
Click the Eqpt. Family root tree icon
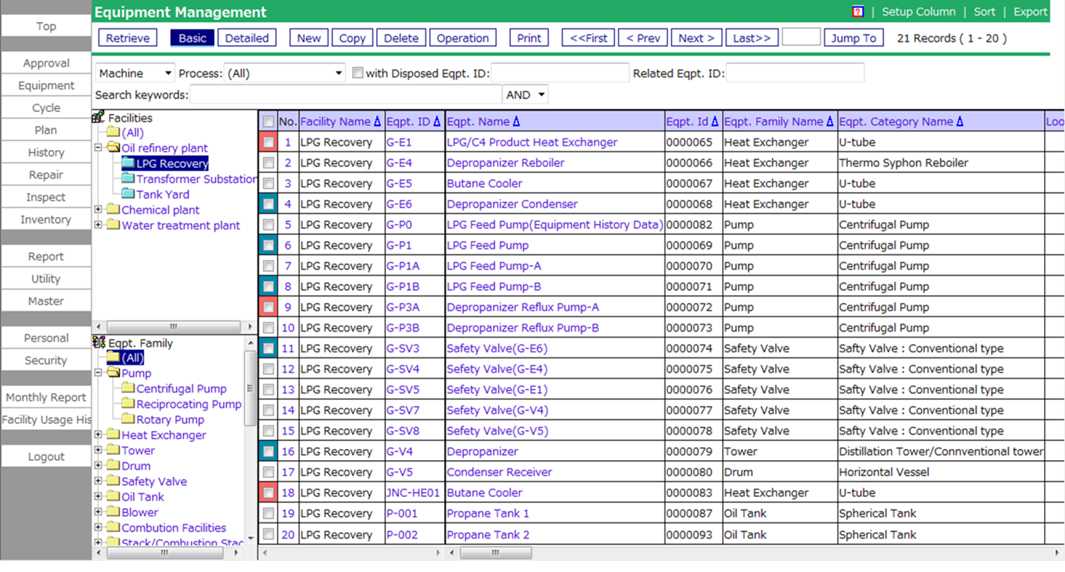tap(99, 342)
